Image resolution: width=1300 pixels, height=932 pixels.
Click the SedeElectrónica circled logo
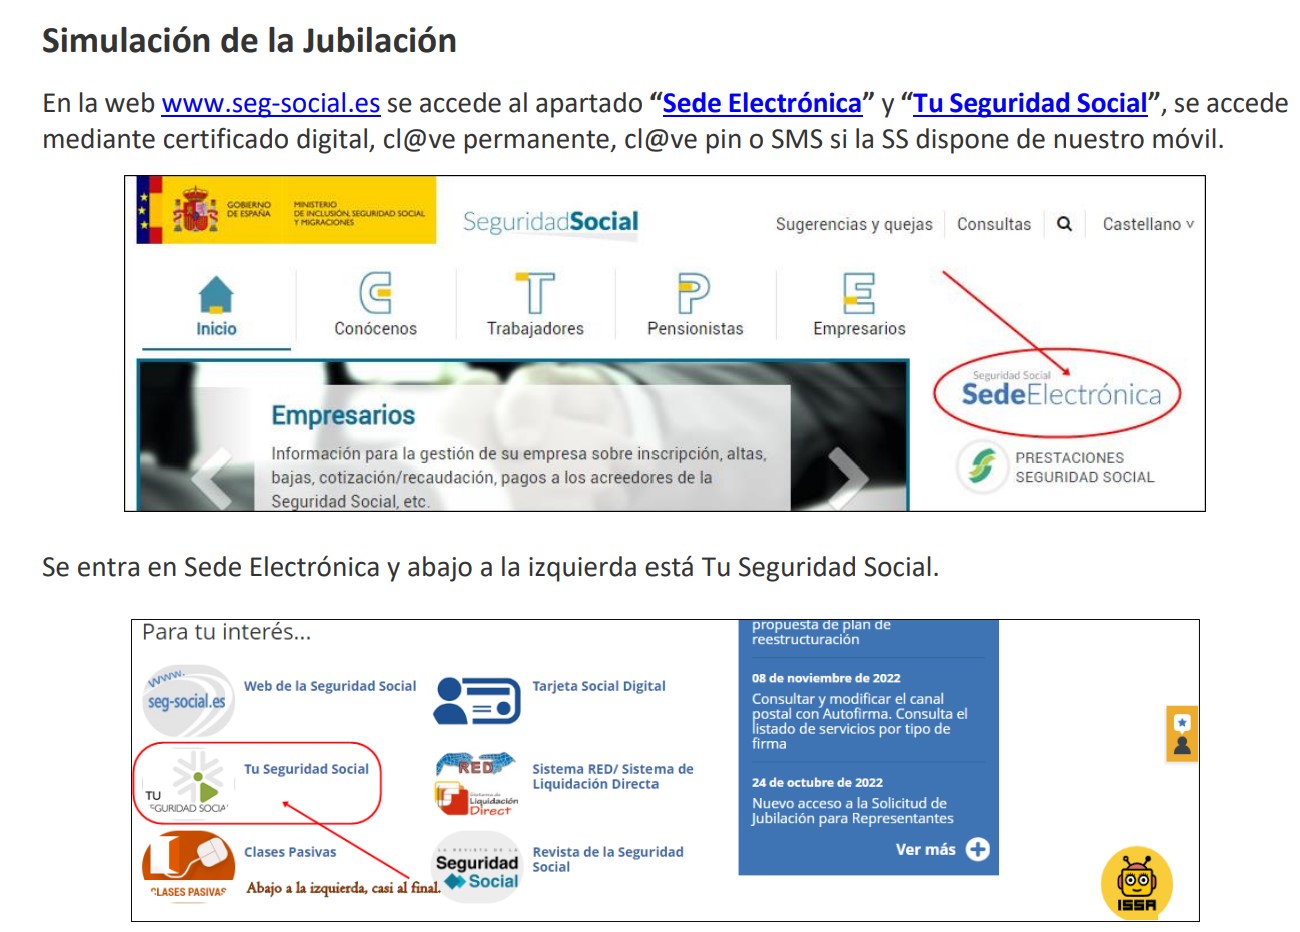pyautogui.click(x=1060, y=394)
